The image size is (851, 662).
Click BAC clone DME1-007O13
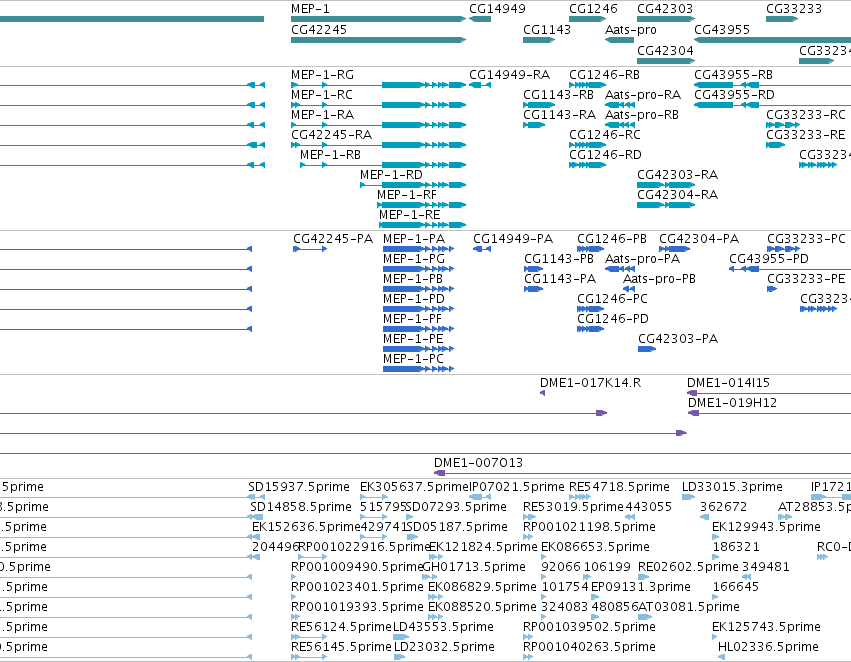pos(478,464)
